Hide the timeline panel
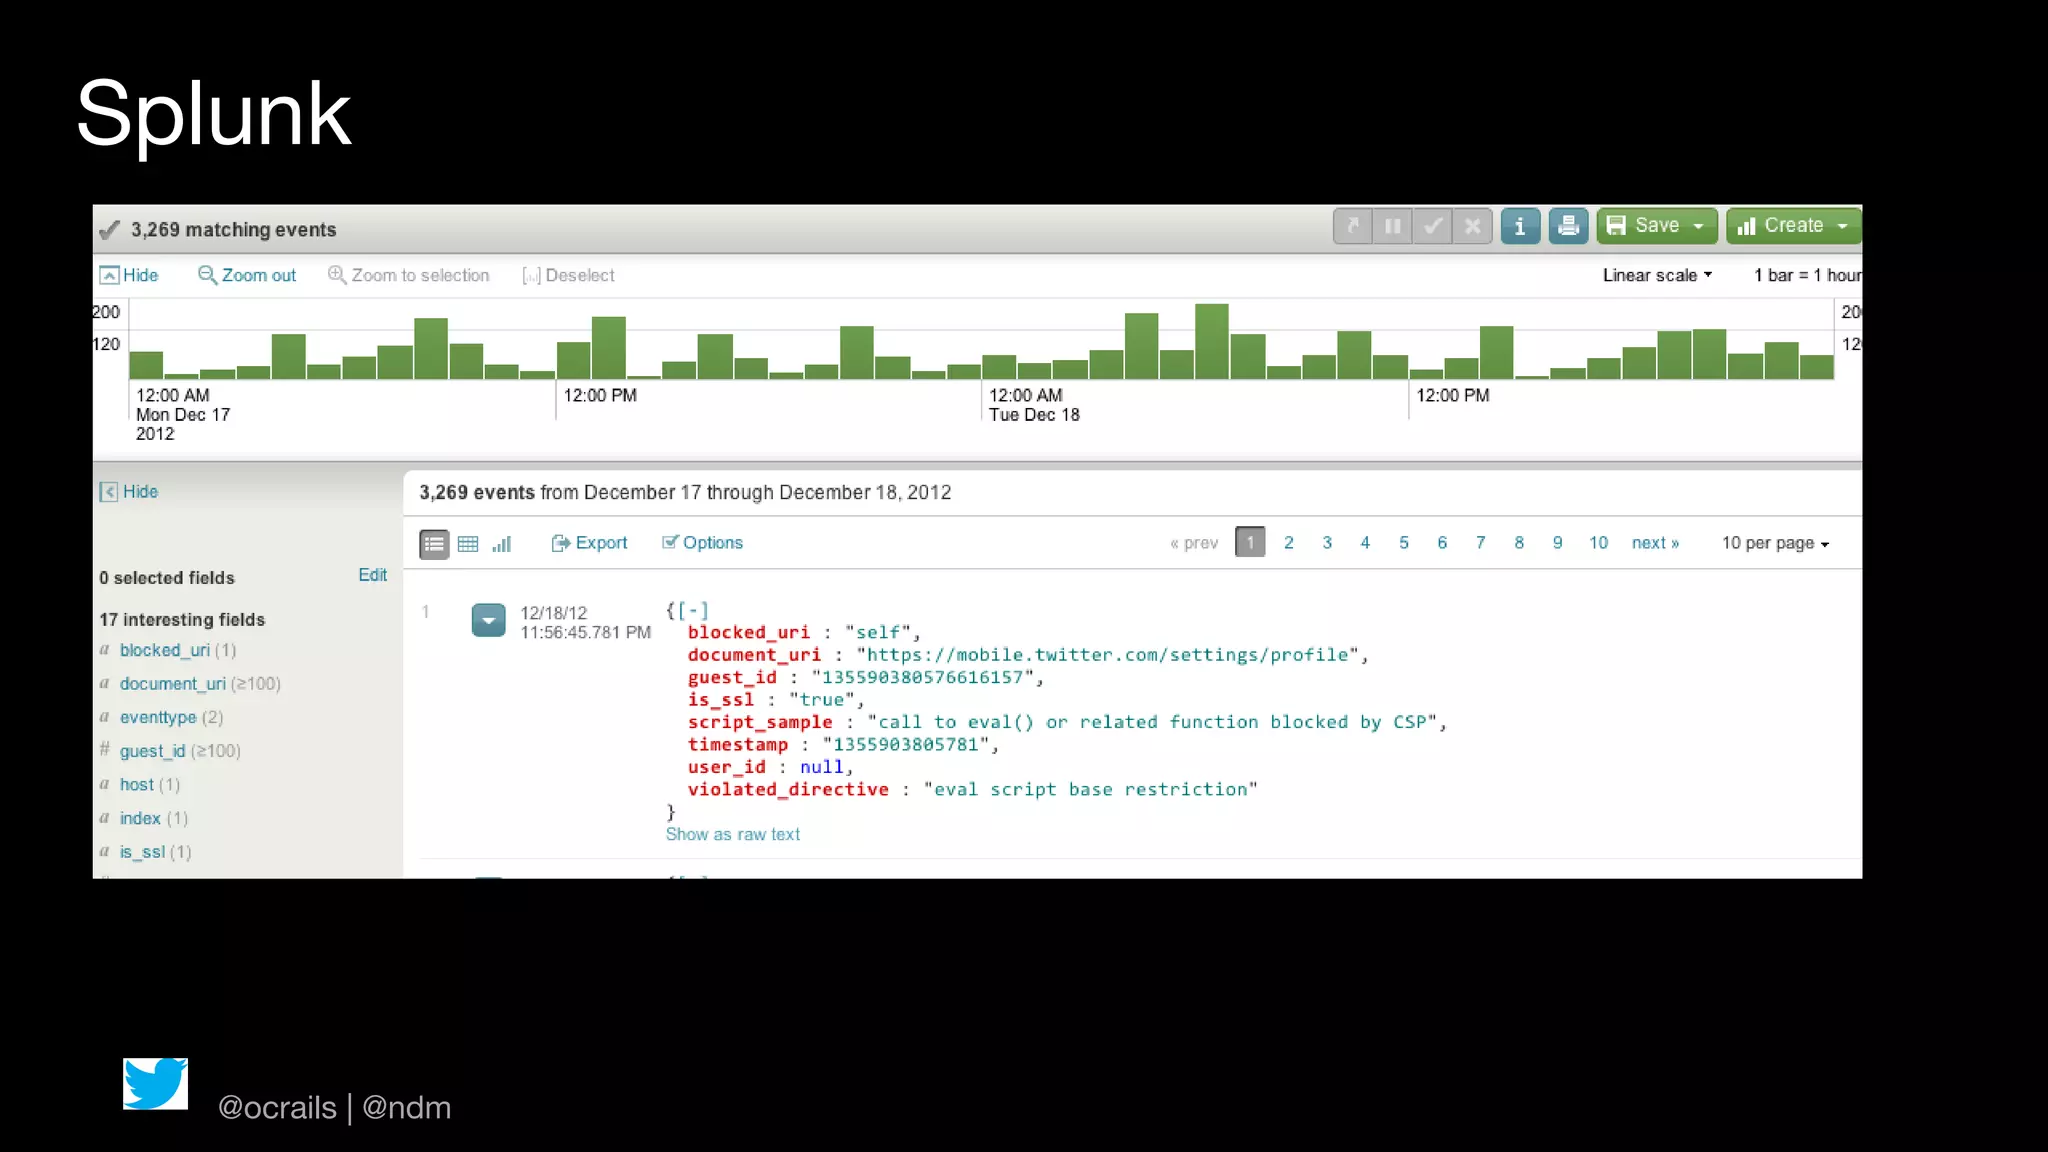2048x1152 pixels. click(129, 275)
